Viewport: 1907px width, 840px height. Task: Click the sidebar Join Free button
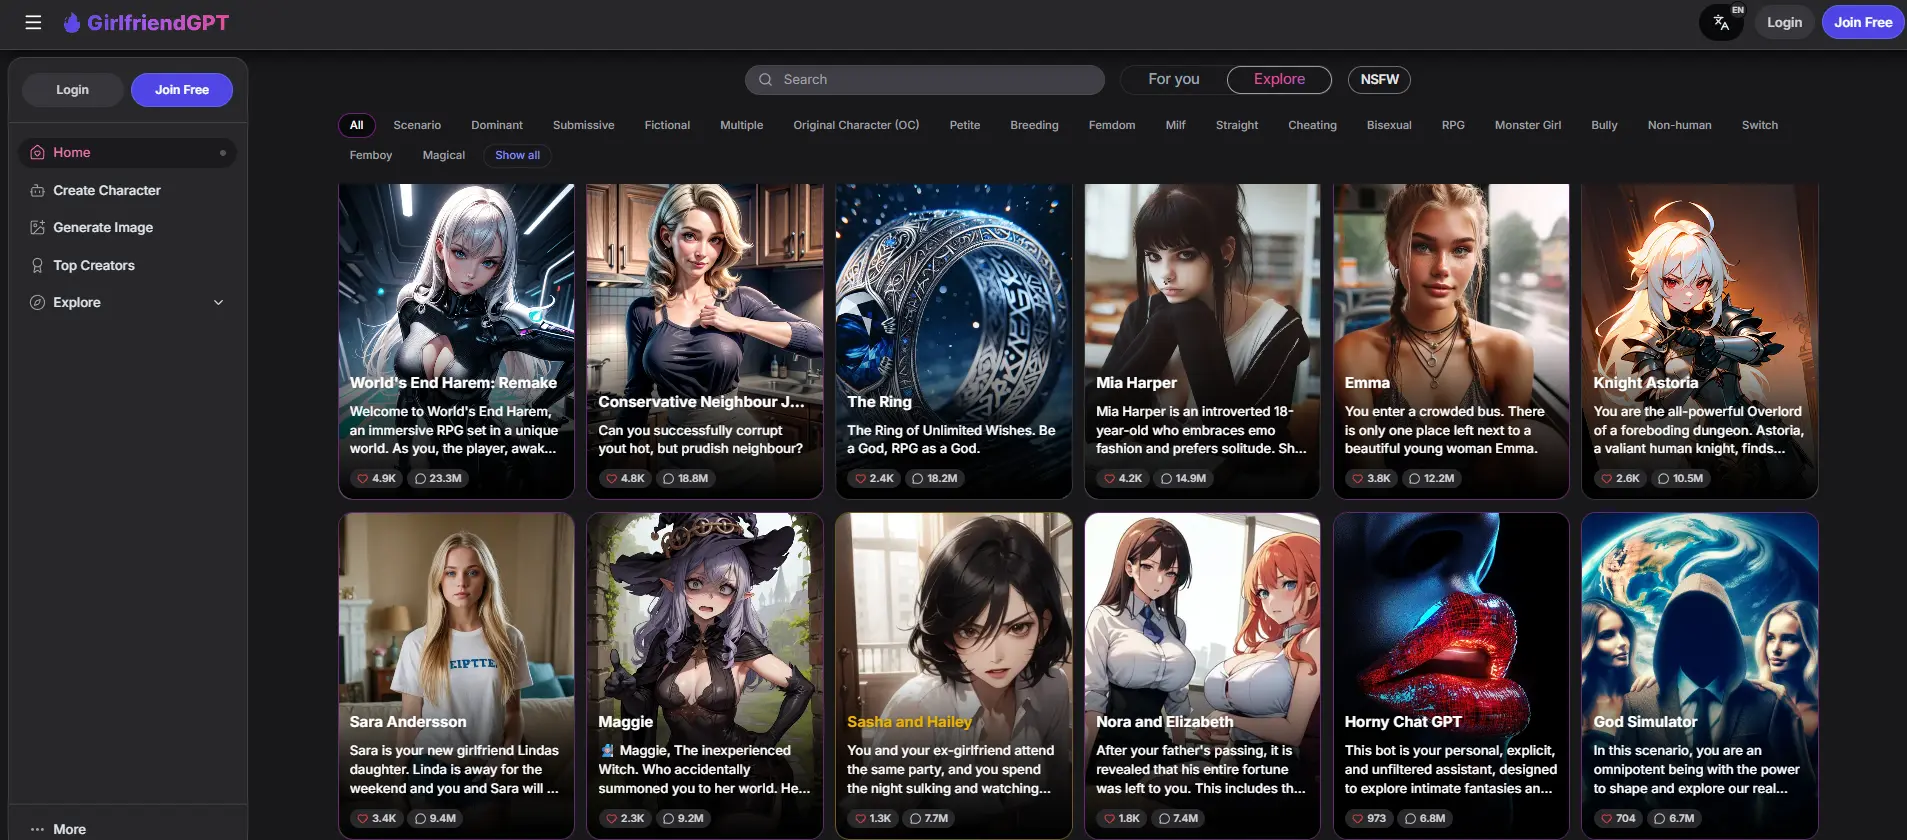tap(182, 90)
